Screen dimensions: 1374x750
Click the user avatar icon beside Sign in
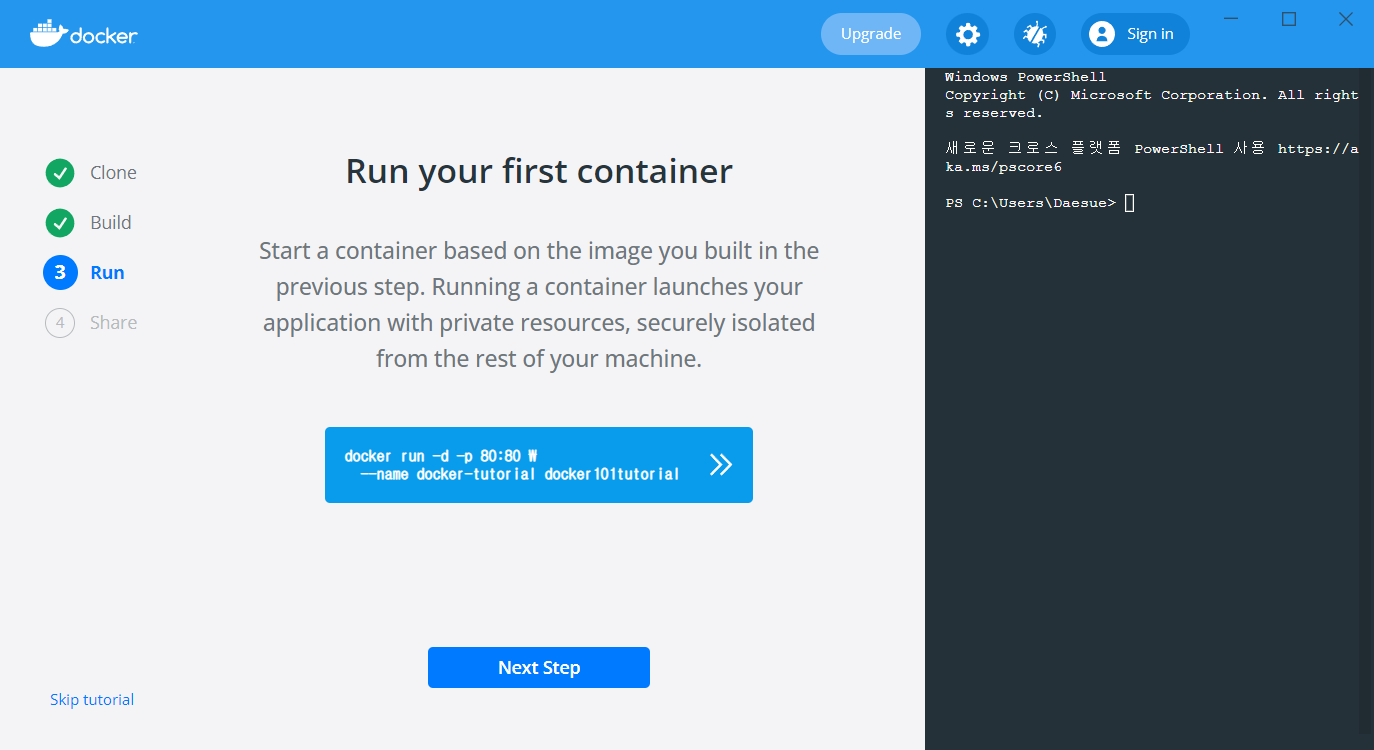(1102, 34)
